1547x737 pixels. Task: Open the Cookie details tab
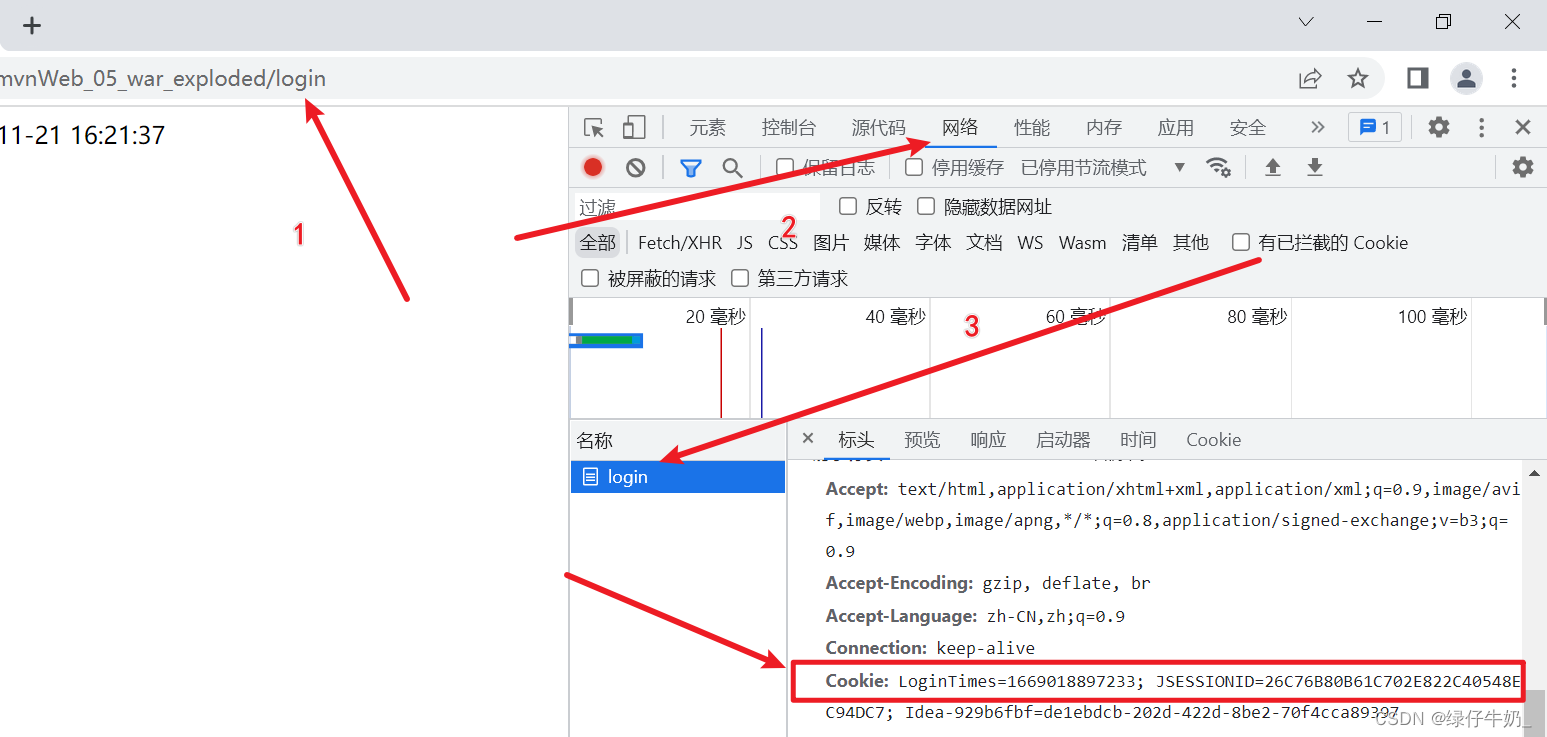(1214, 440)
